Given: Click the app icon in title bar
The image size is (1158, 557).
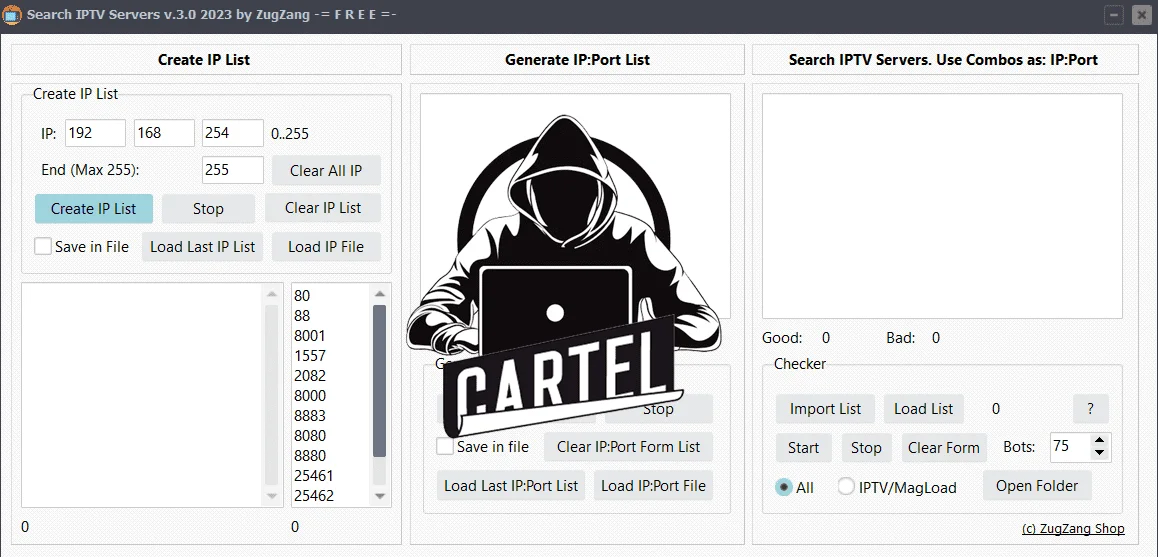Looking at the screenshot, I should point(12,15).
